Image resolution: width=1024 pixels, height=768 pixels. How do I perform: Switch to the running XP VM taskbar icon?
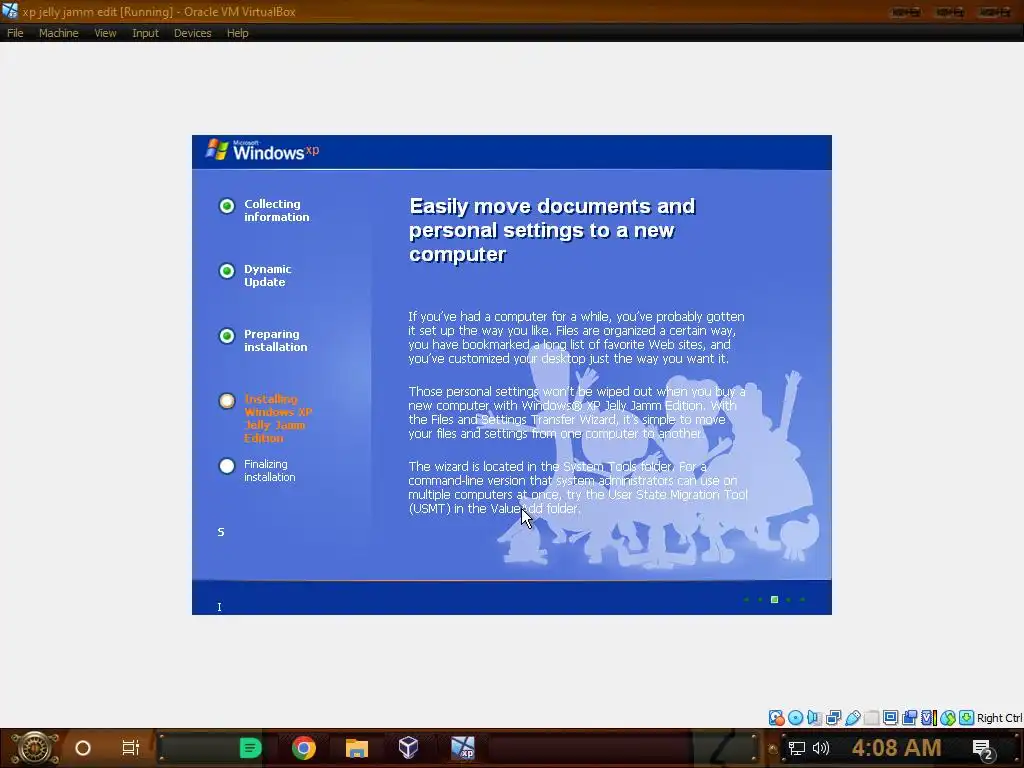tap(463, 748)
